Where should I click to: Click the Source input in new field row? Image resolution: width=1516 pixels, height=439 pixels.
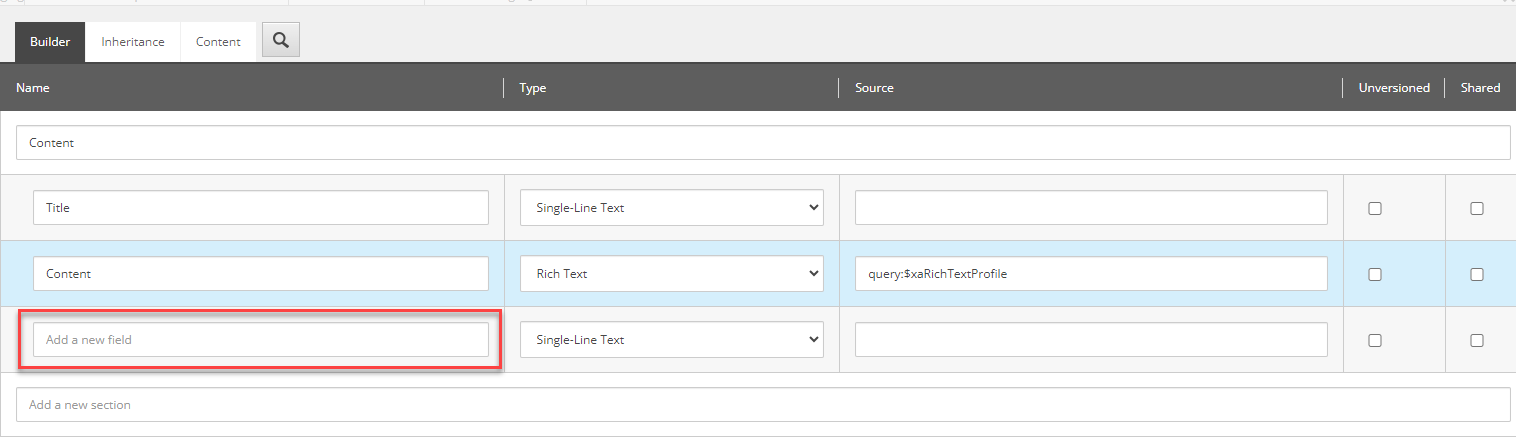(x=1091, y=340)
